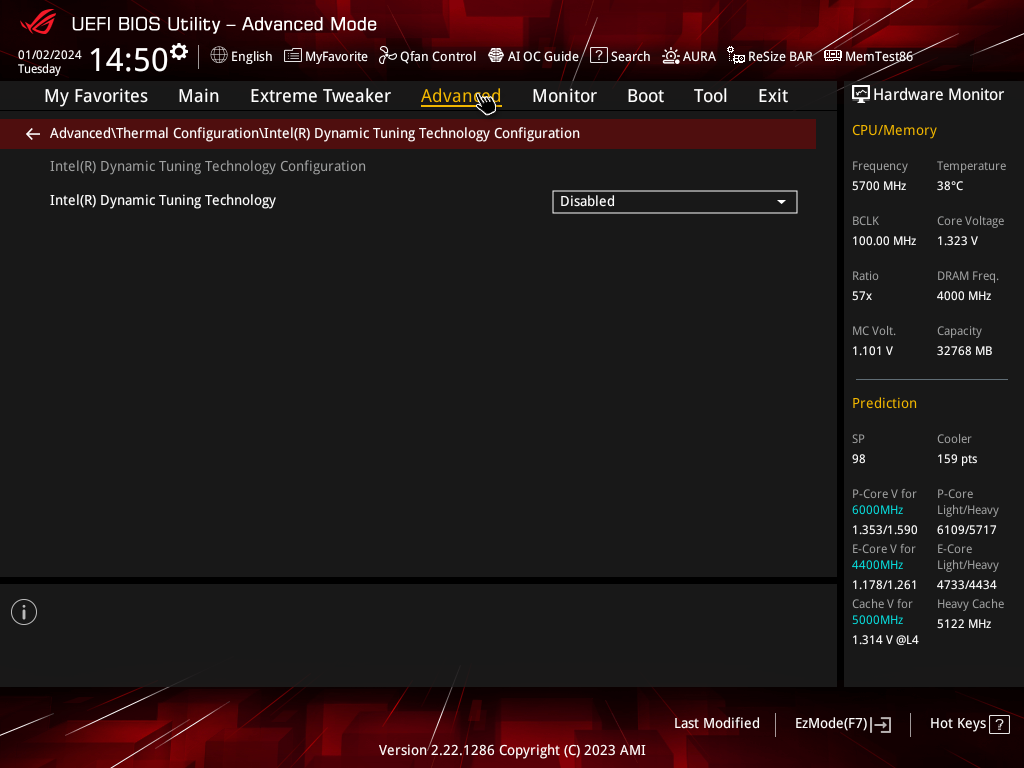Click the Hardware Monitor display icon

tap(861, 95)
